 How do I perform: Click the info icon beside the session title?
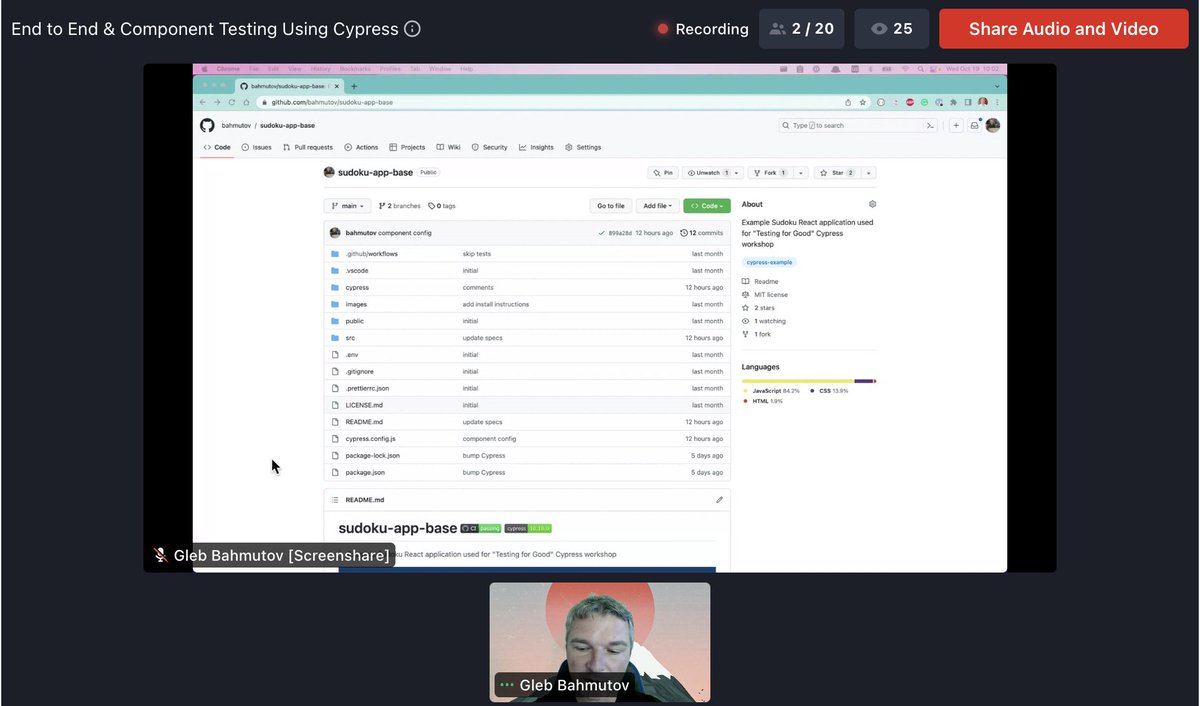[412, 29]
